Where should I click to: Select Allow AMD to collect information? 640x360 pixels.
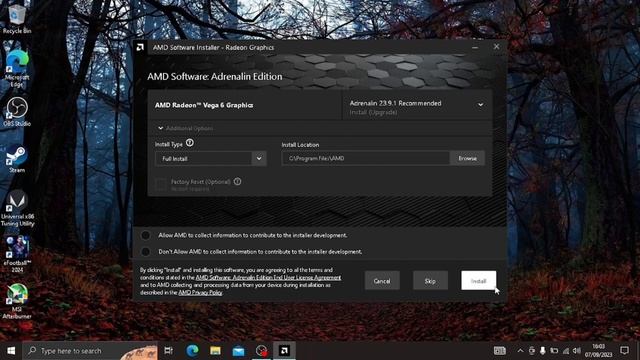coord(146,235)
